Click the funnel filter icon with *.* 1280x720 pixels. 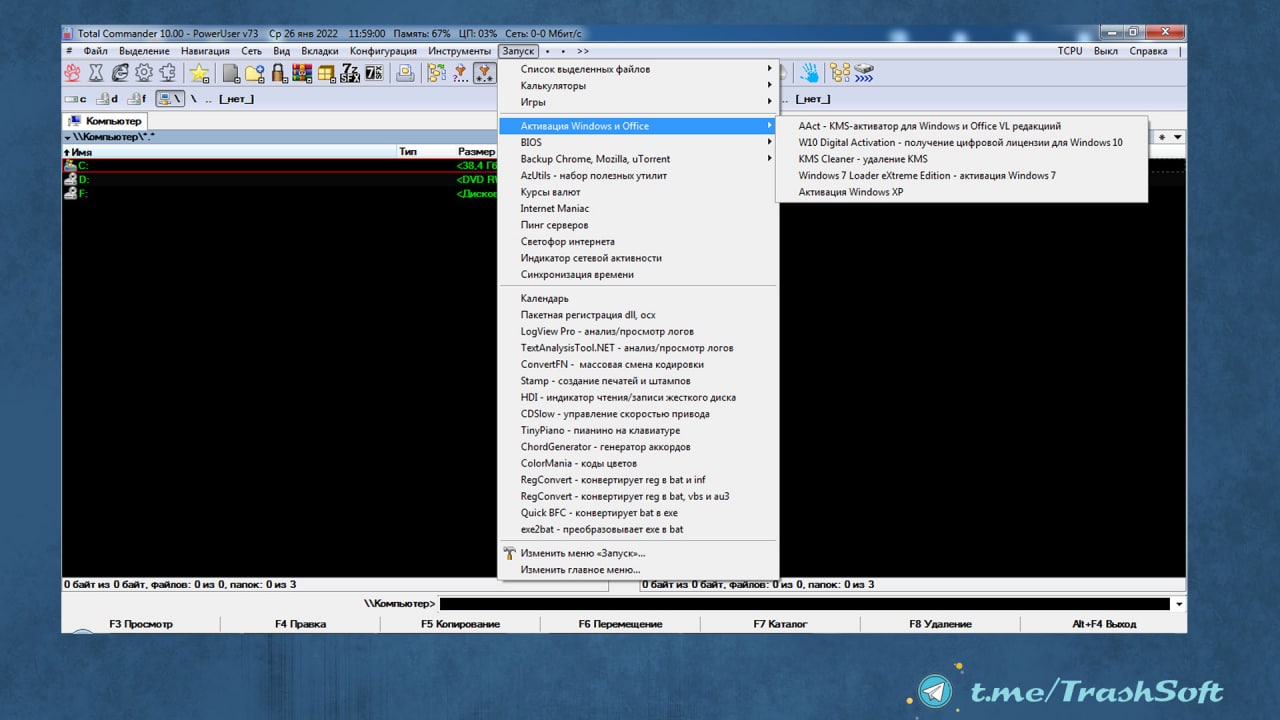click(x=485, y=72)
